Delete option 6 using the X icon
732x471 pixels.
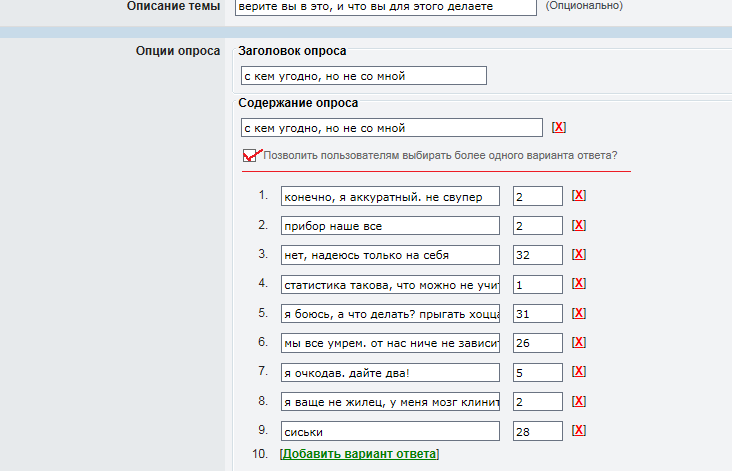579,343
